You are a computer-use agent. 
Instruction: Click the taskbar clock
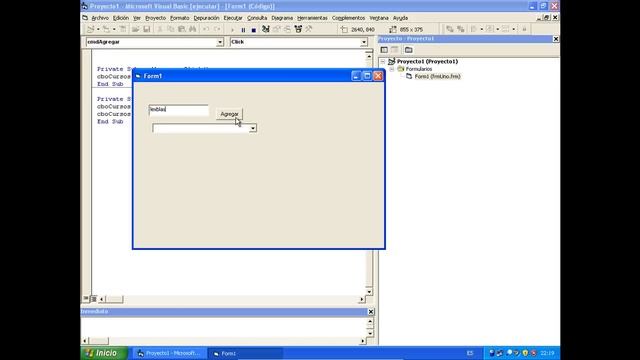547,353
